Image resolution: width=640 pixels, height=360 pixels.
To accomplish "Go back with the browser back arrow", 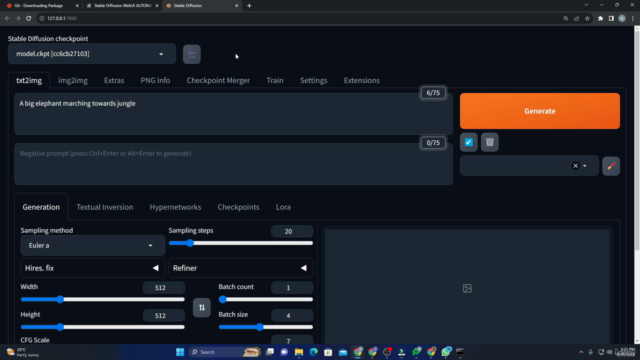I will click(7, 18).
